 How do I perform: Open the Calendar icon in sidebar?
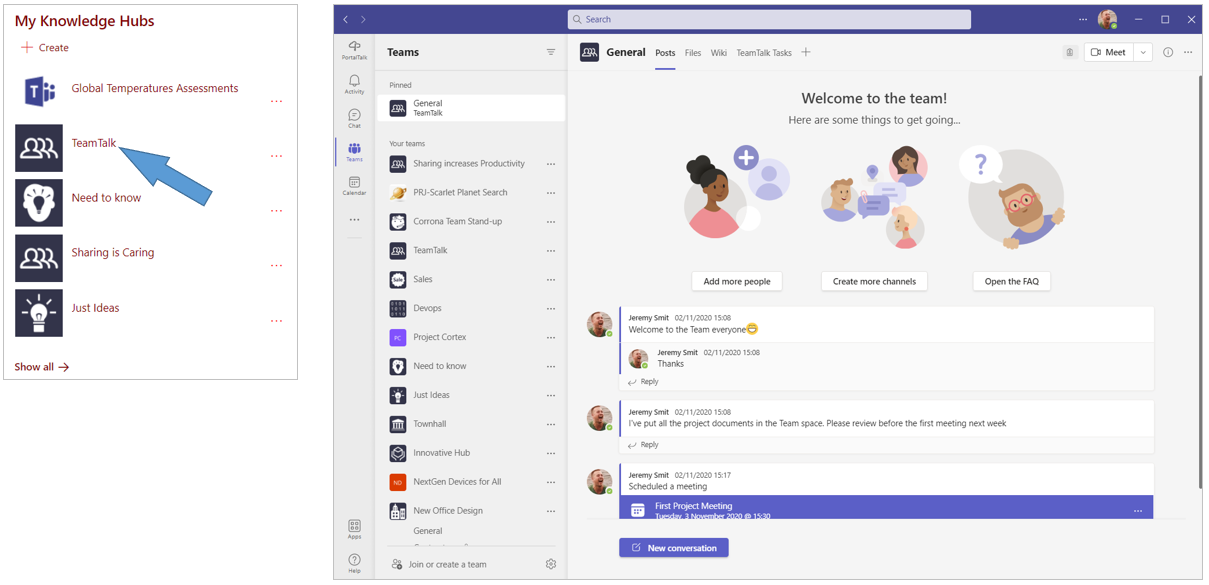pyautogui.click(x=354, y=186)
